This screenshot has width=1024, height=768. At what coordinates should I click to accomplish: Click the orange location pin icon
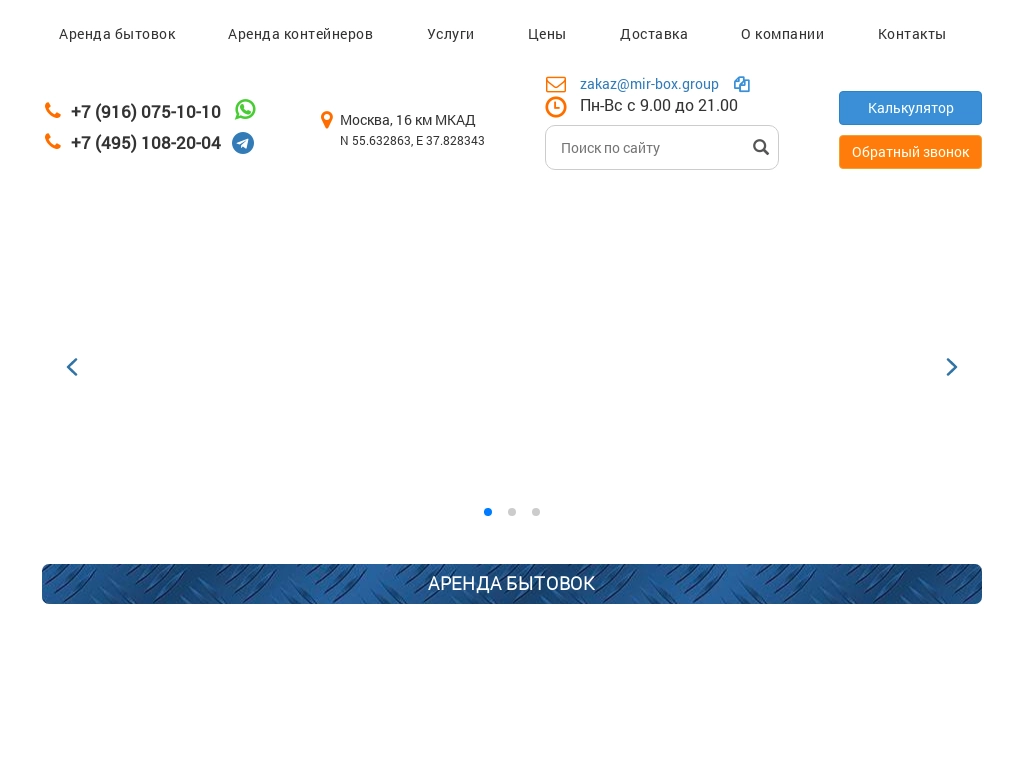point(327,119)
